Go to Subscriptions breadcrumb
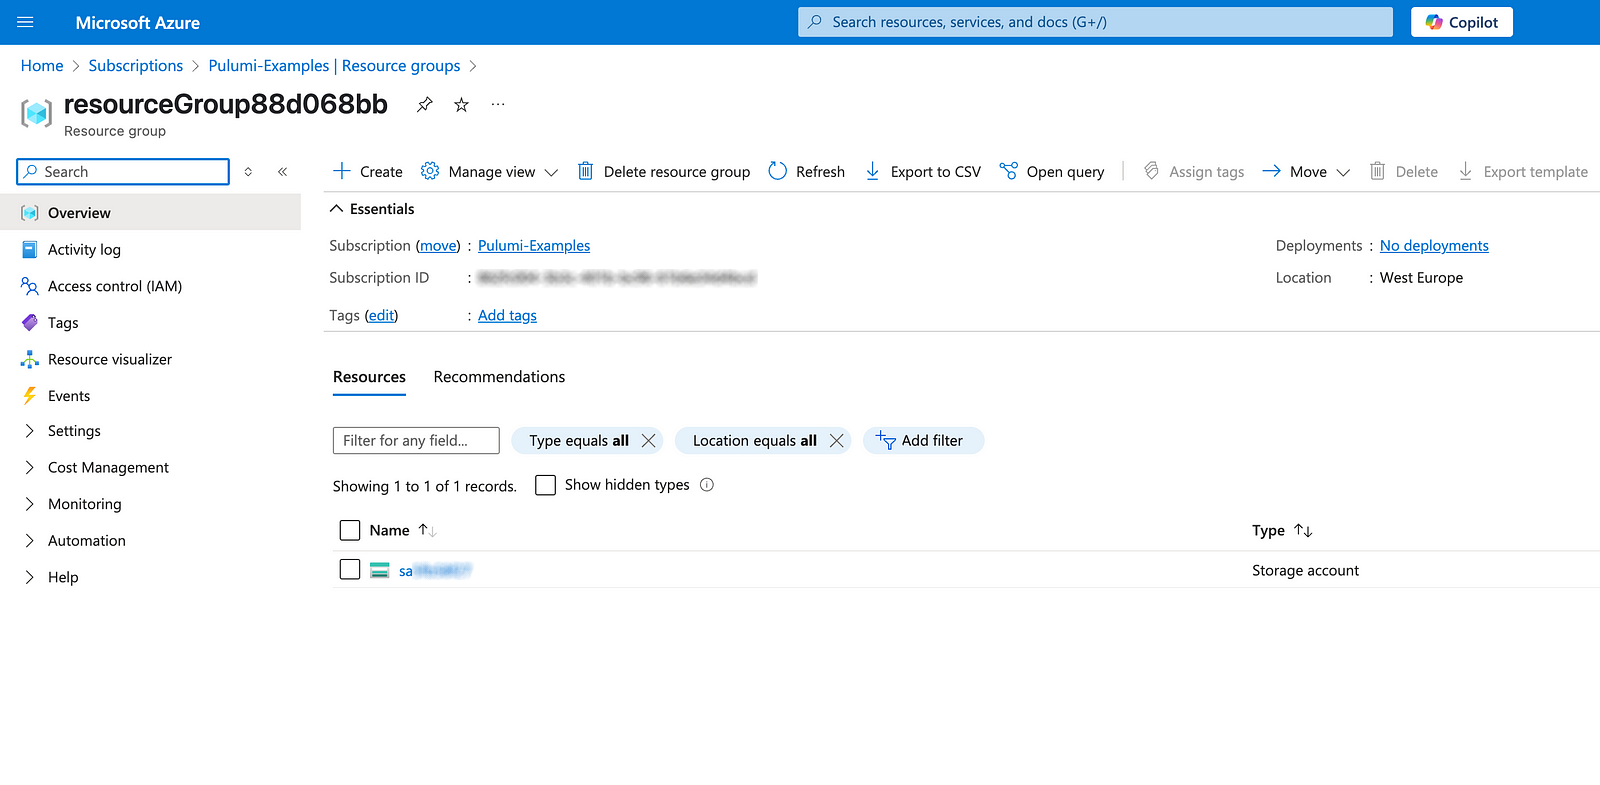The height and width of the screenshot is (785, 1600). click(136, 66)
